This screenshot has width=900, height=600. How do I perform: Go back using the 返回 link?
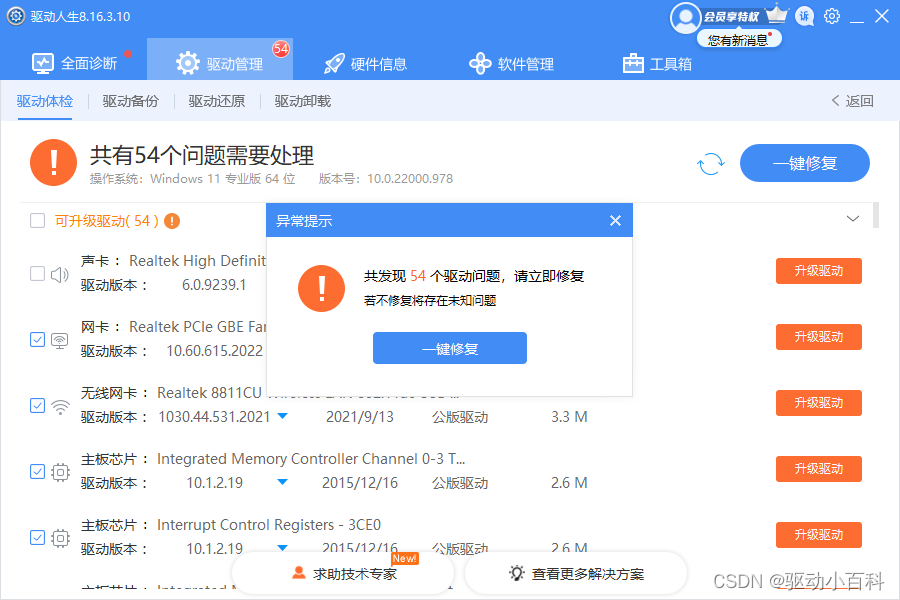click(852, 101)
